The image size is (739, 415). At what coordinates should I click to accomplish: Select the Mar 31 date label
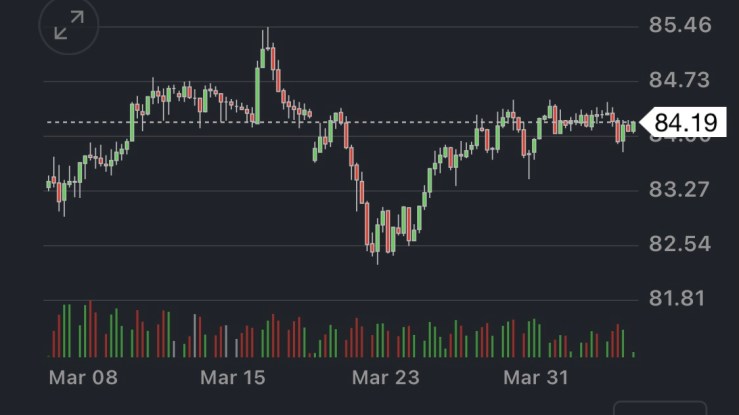coord(535,378)
